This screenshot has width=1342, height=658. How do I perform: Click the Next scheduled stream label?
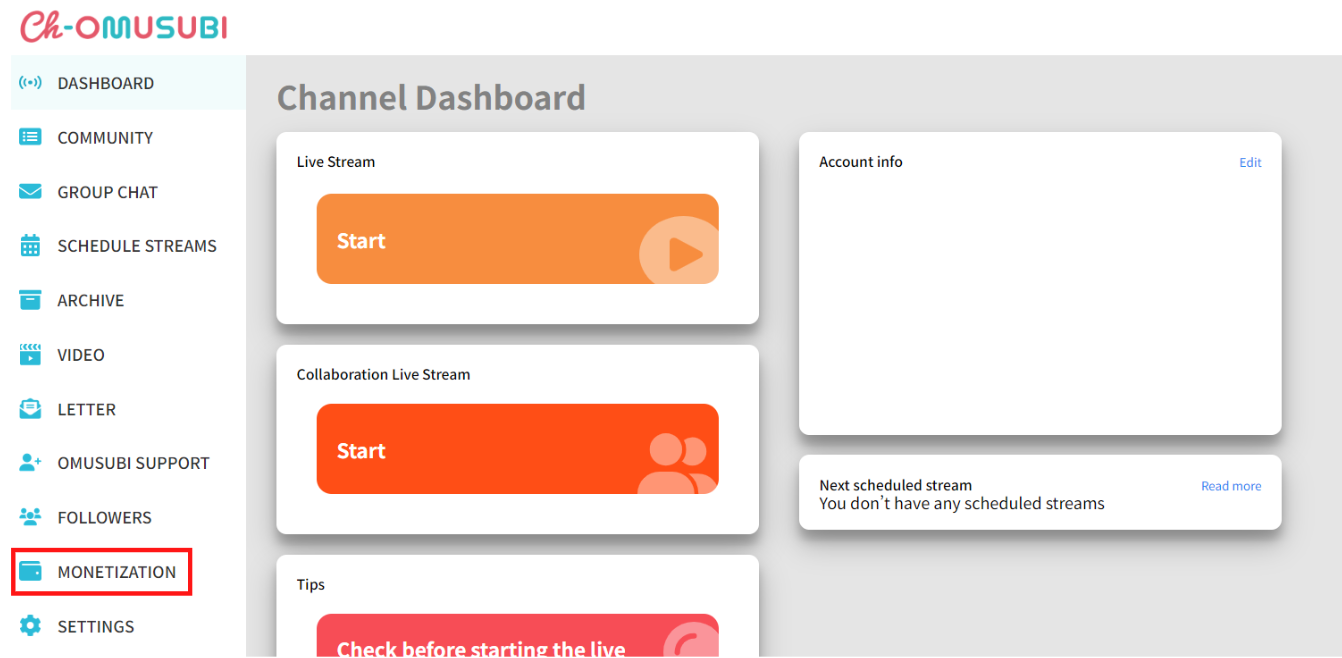point(895,485)
